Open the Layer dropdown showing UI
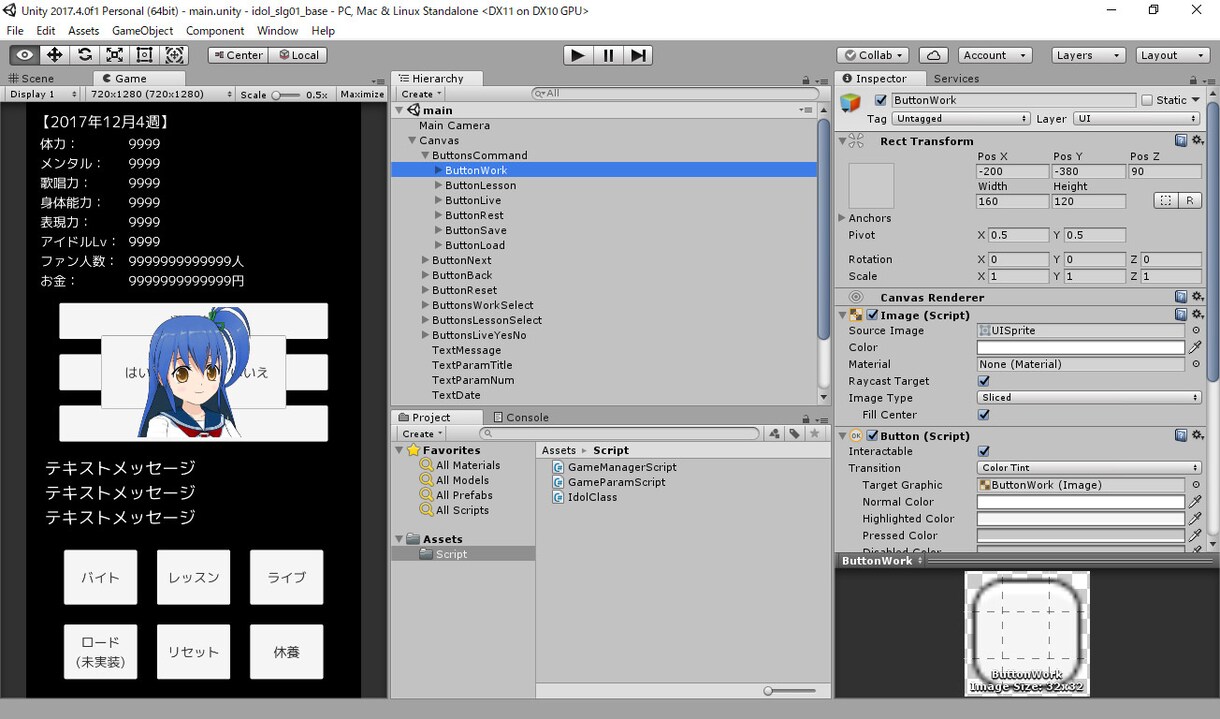 click(x=1137, y=119)
